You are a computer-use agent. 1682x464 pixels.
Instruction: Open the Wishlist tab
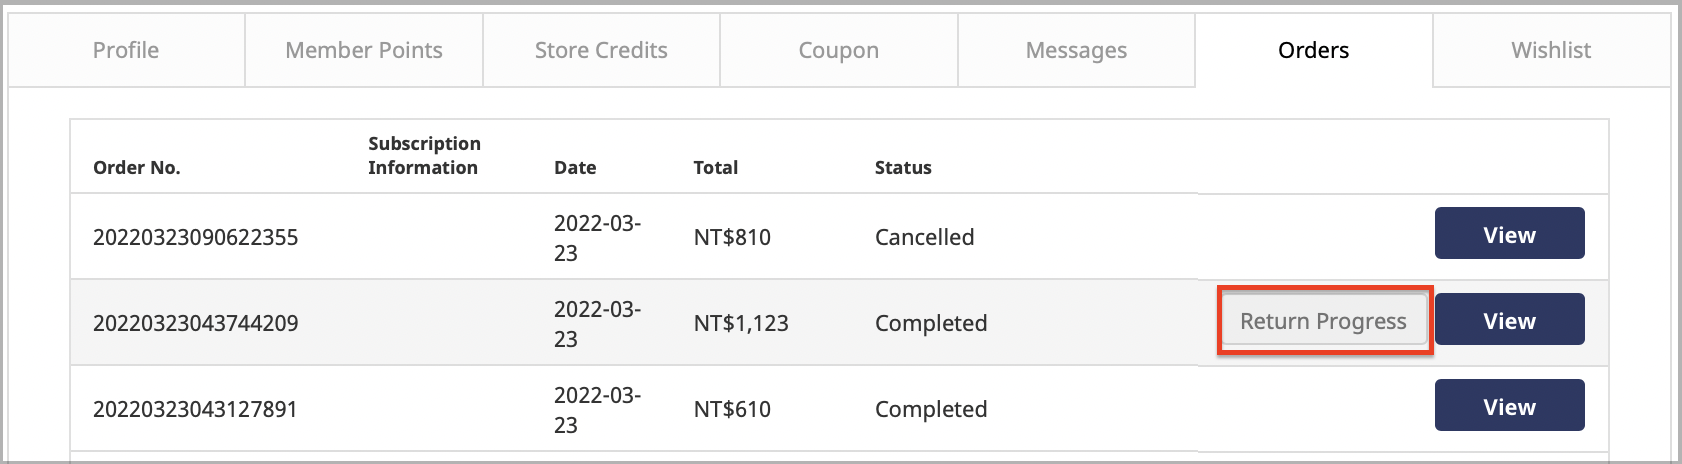[1551, 50]
